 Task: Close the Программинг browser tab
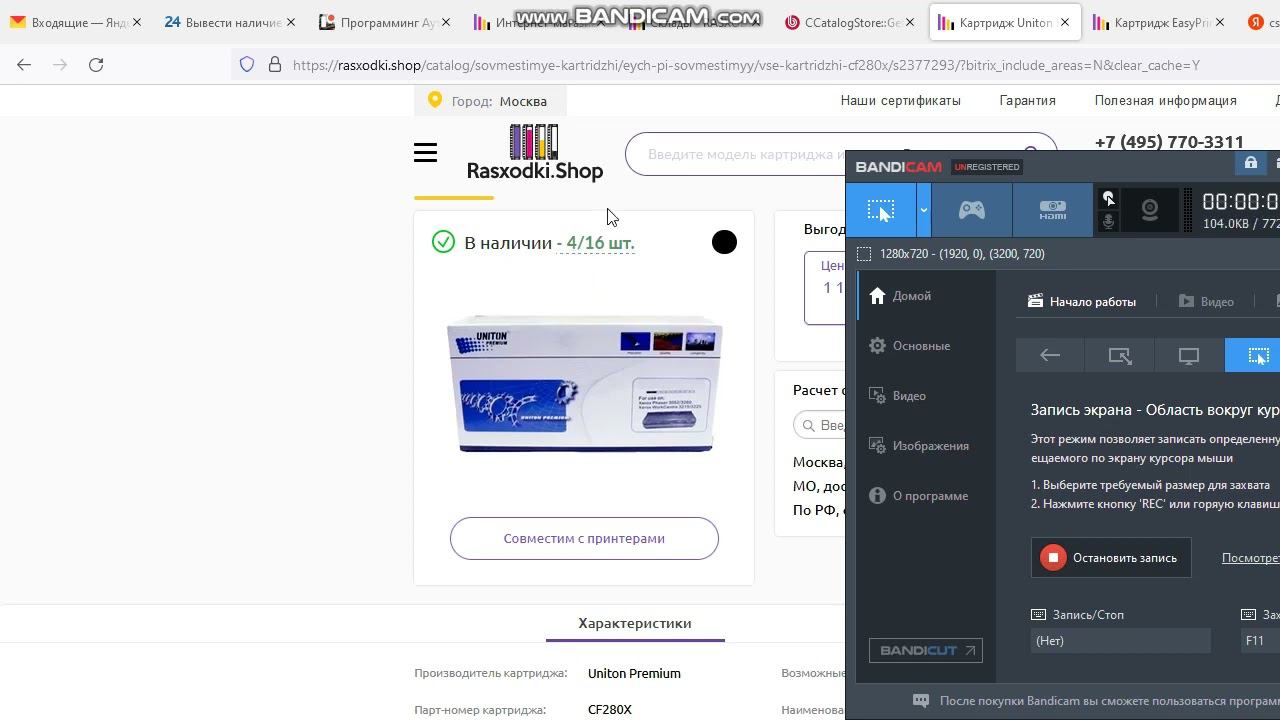pyautogui.click(x=445, y=22)
